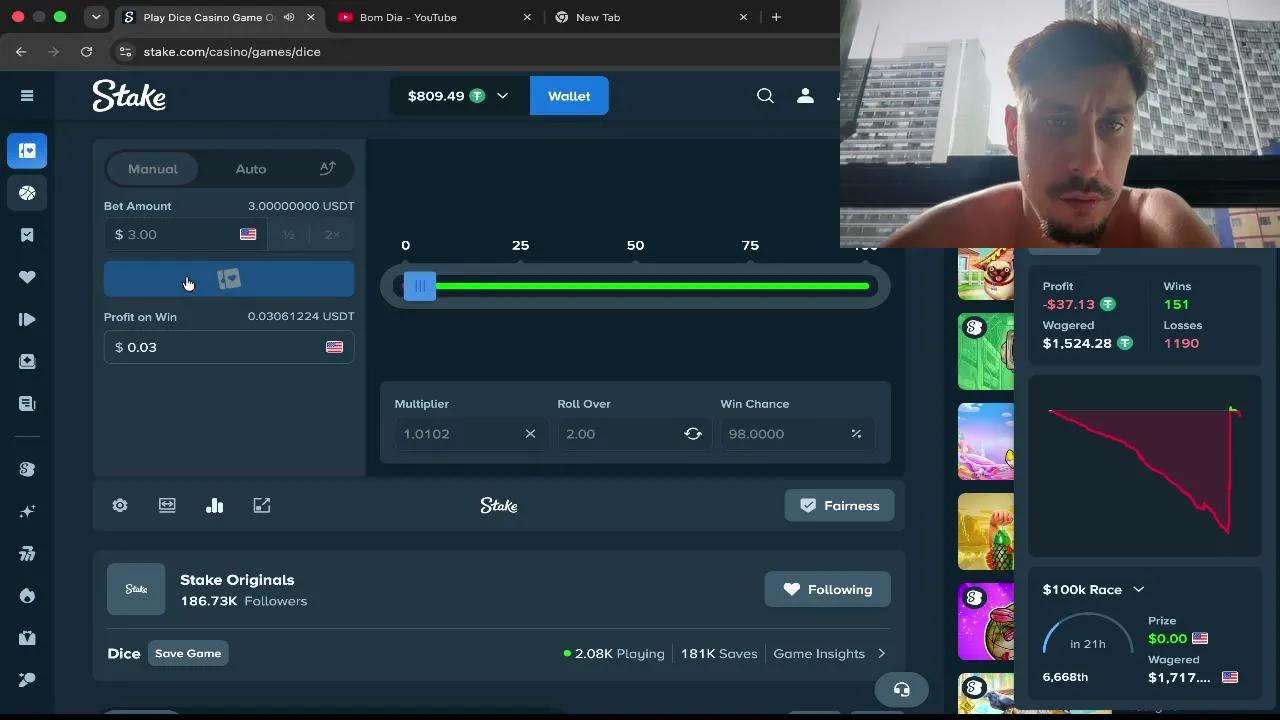Click the browser back arrow
The width and height of the screenshot is (1280, 720).
click(21, 51)
